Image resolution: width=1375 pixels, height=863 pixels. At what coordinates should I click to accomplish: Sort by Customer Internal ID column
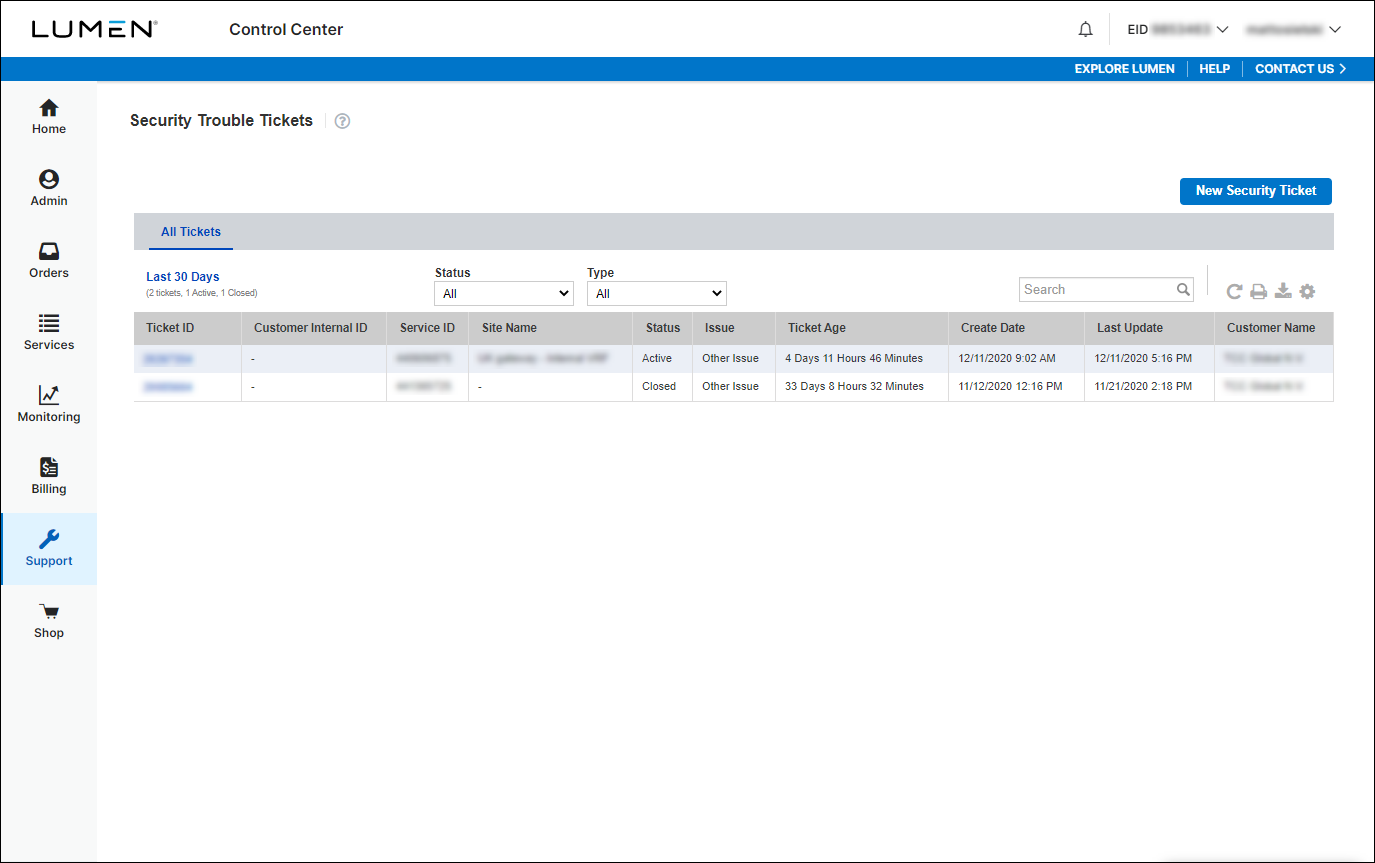pos(311,328)
